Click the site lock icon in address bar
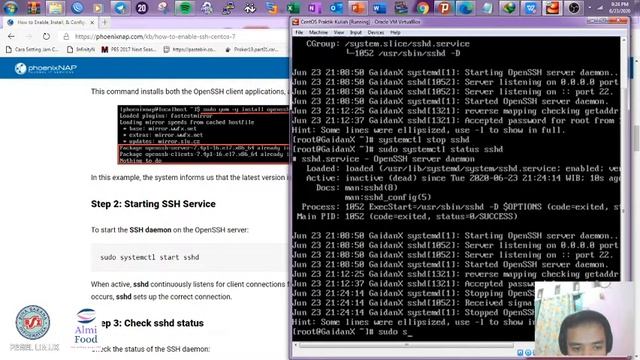 click(66, 36)
